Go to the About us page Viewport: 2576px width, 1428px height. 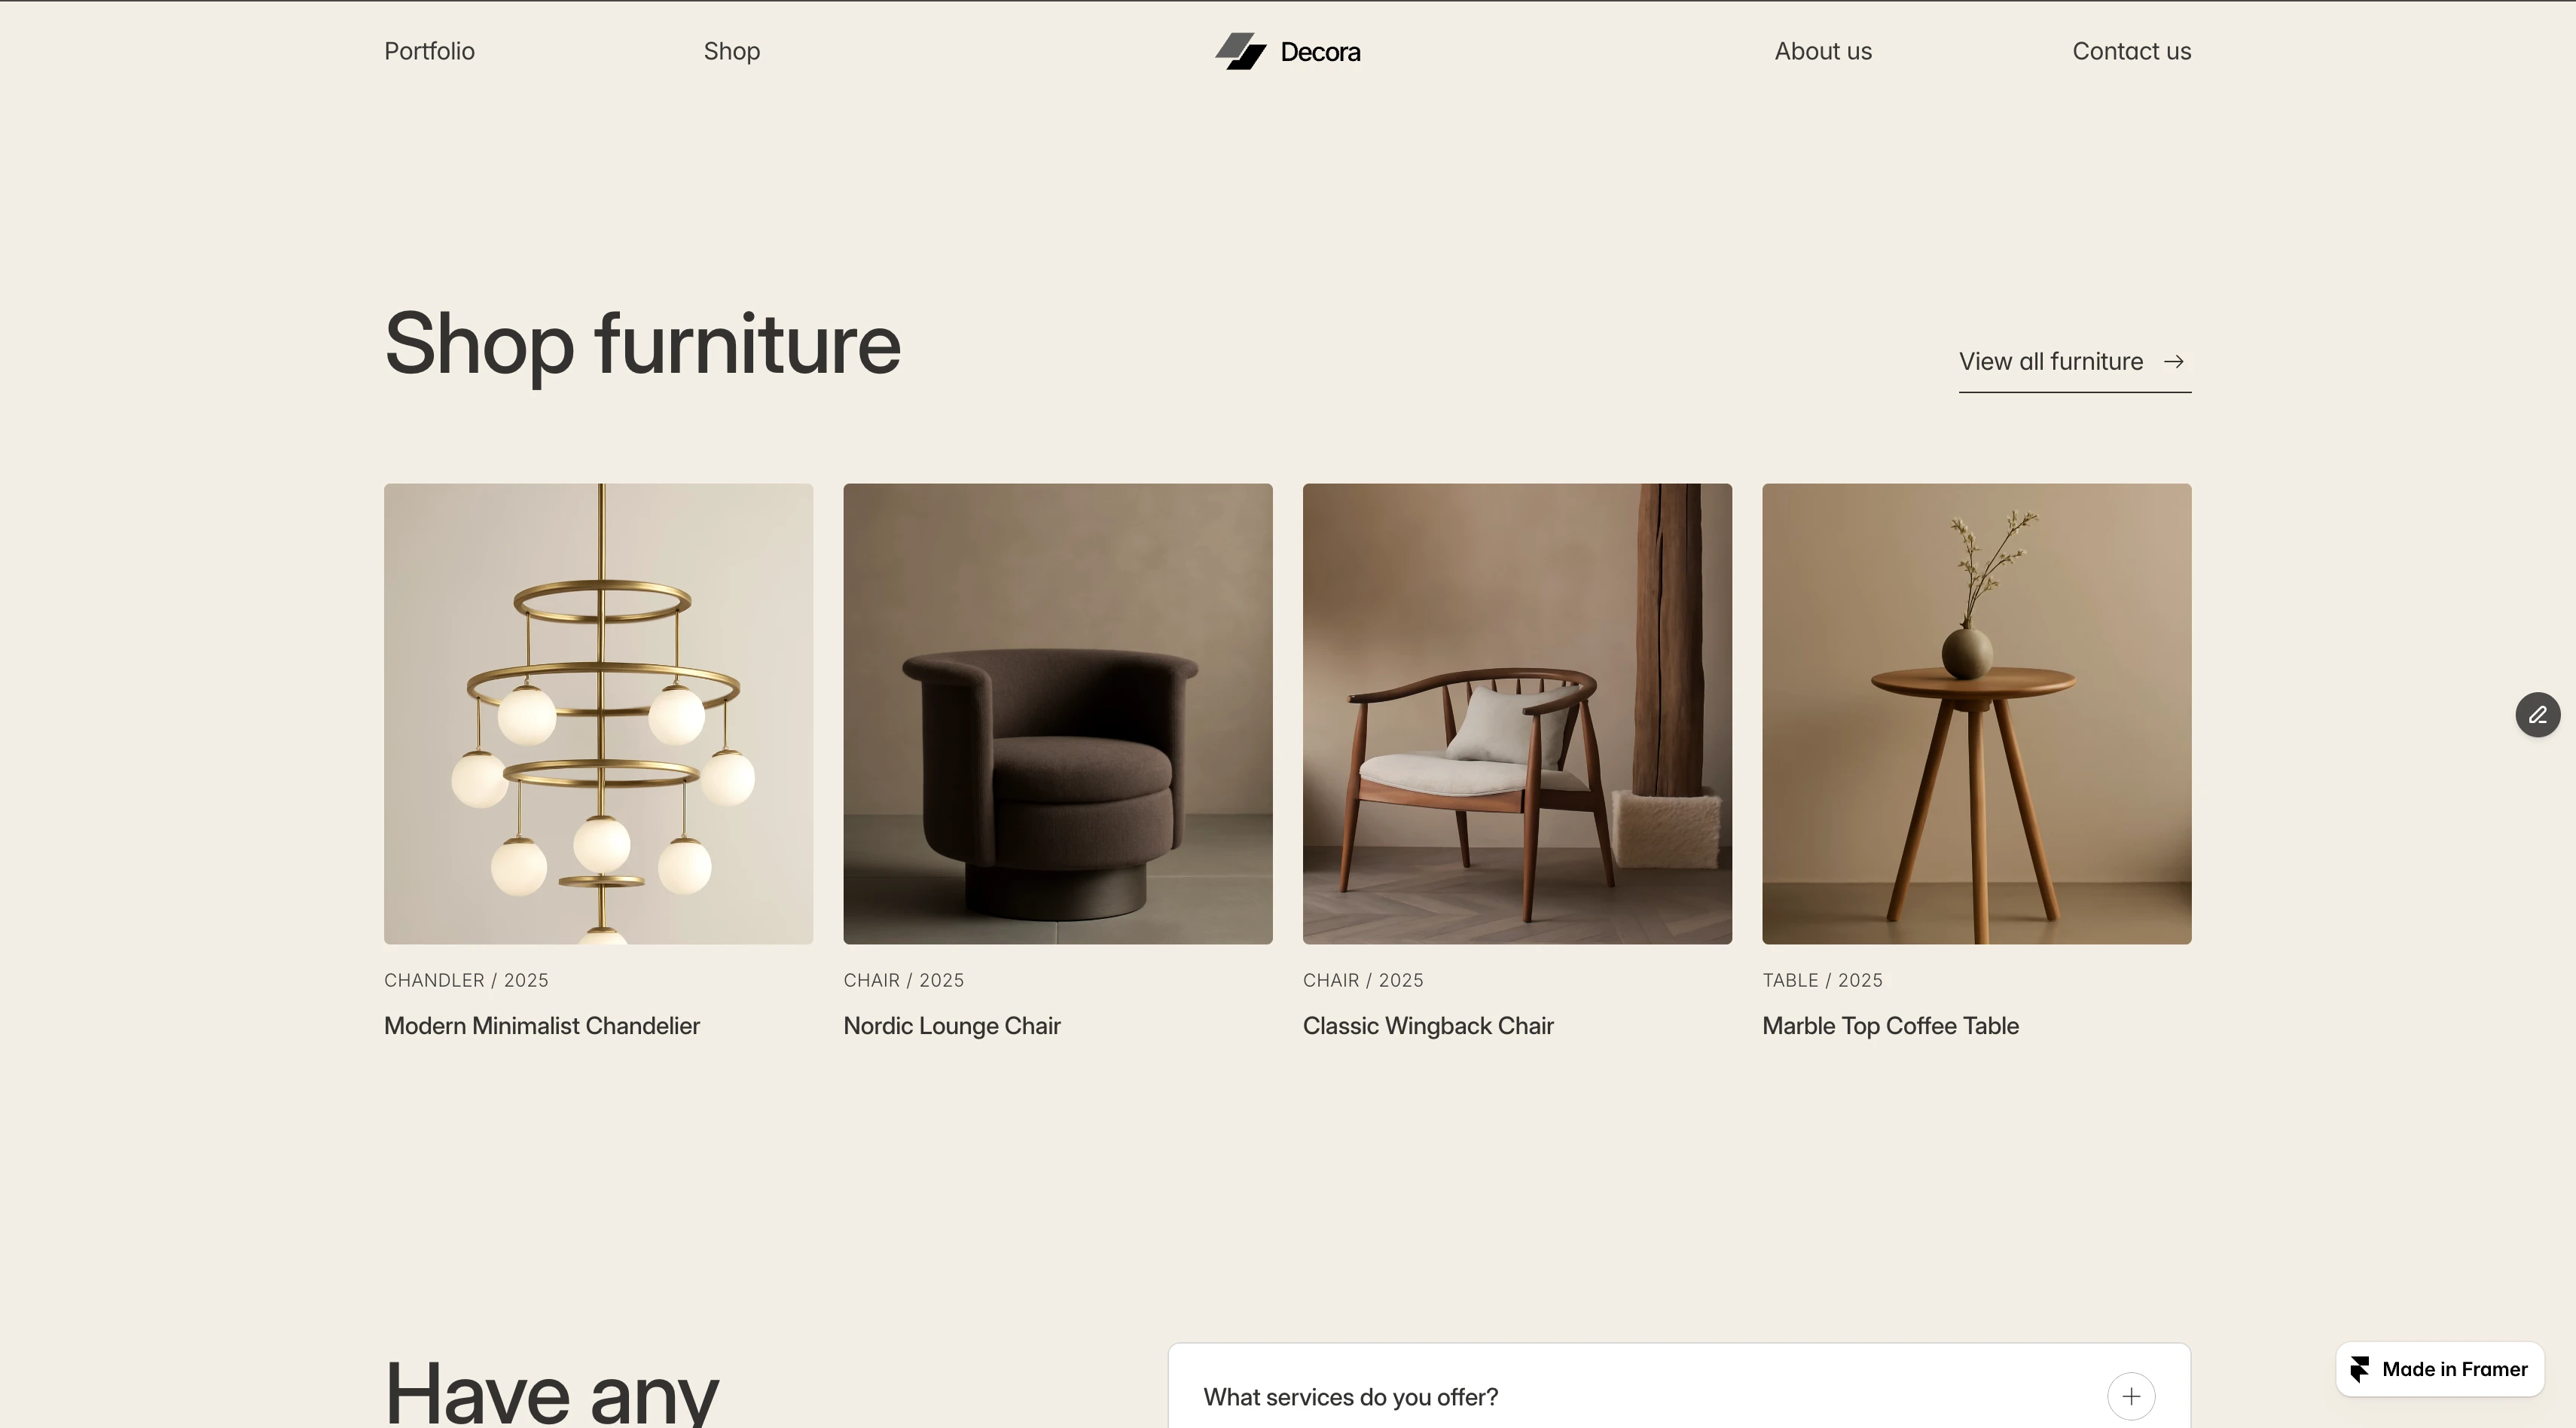point(1823,51)
